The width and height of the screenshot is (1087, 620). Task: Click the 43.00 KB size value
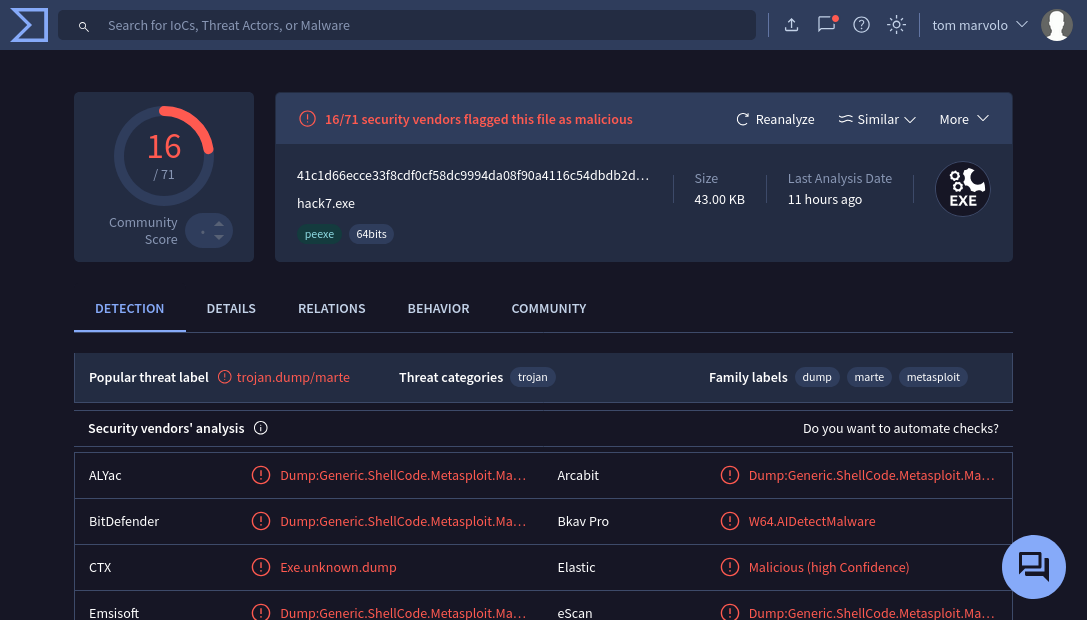[720, 200]
